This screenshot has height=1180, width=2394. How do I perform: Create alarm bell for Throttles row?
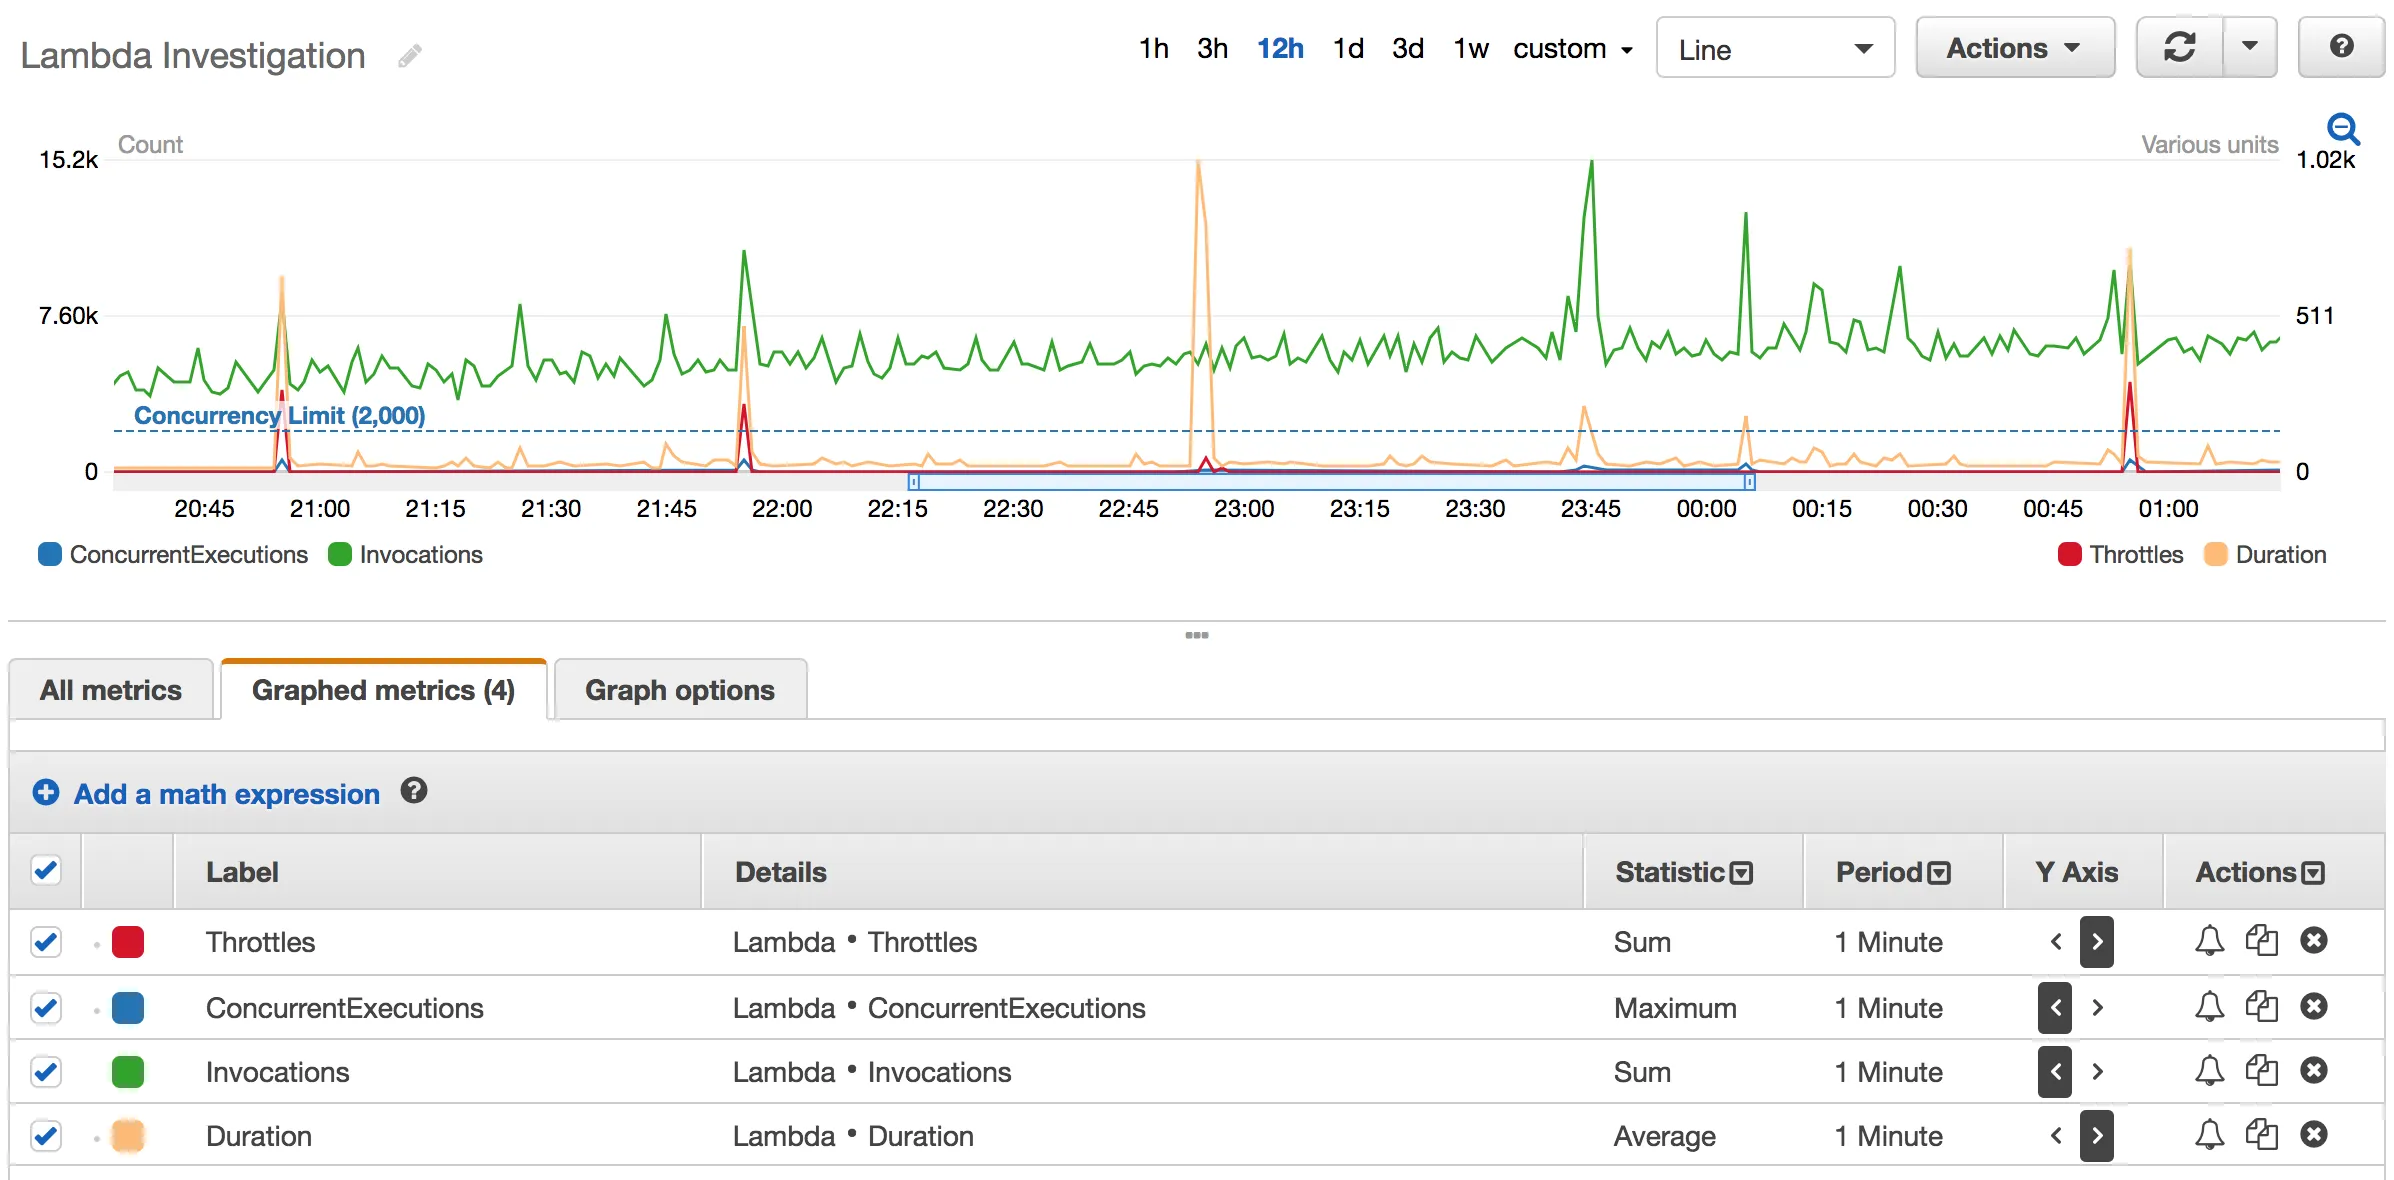coord(2209,941)
